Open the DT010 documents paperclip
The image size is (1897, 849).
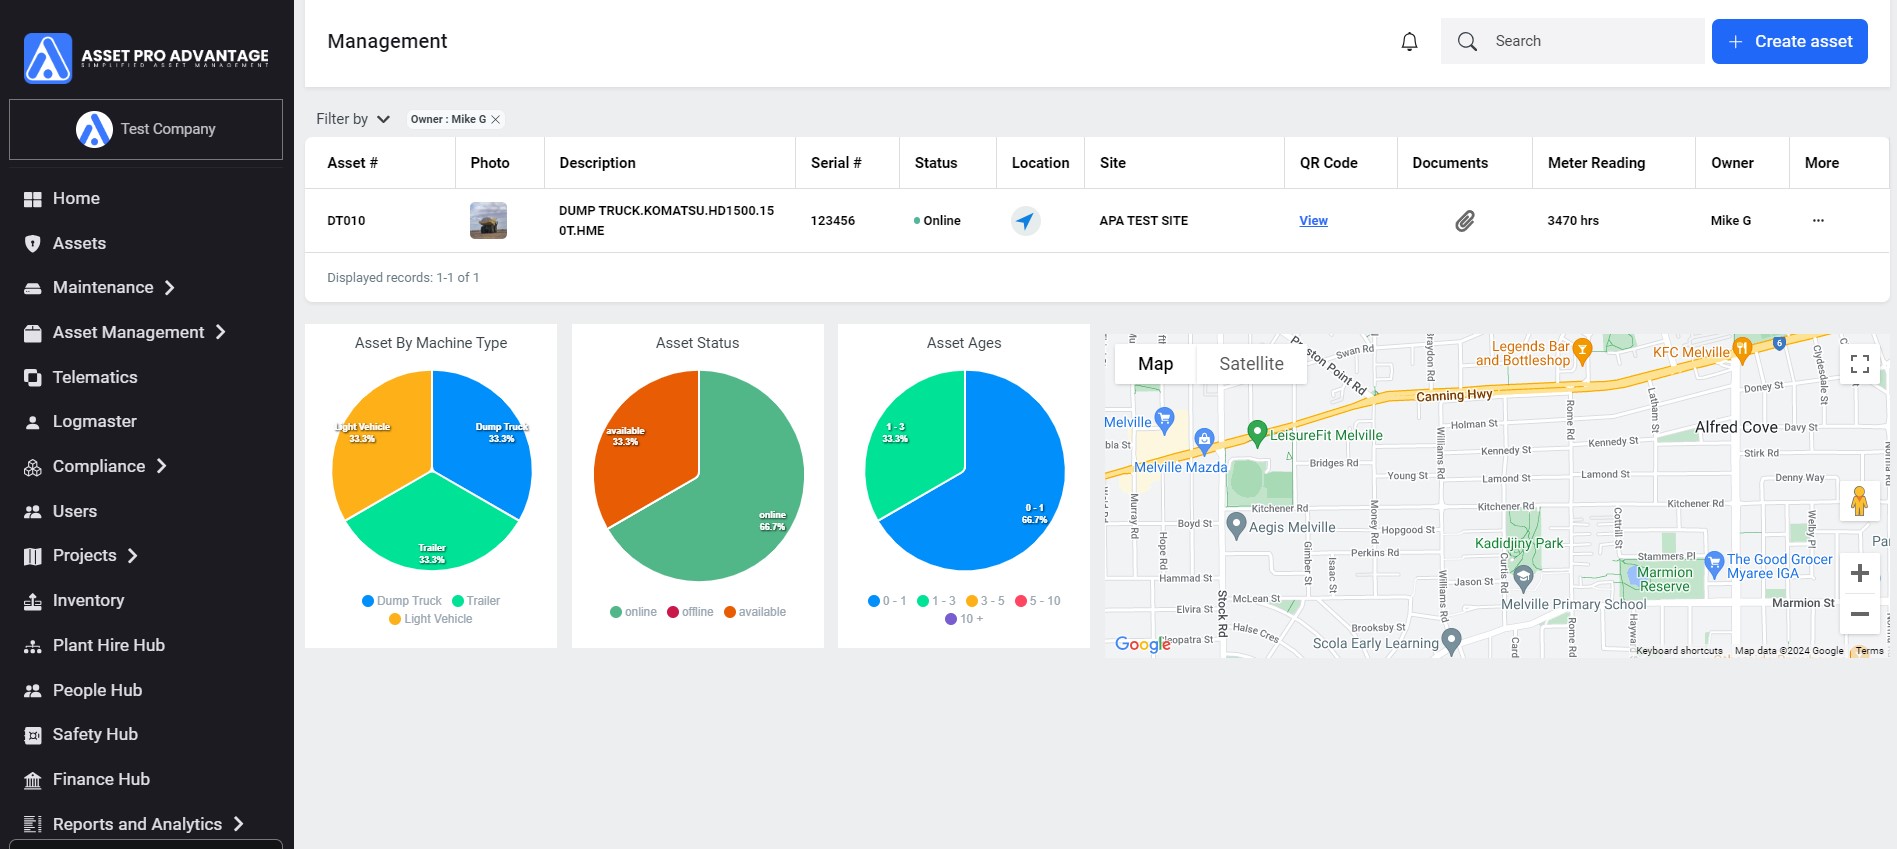click(x=1464, y=221)
